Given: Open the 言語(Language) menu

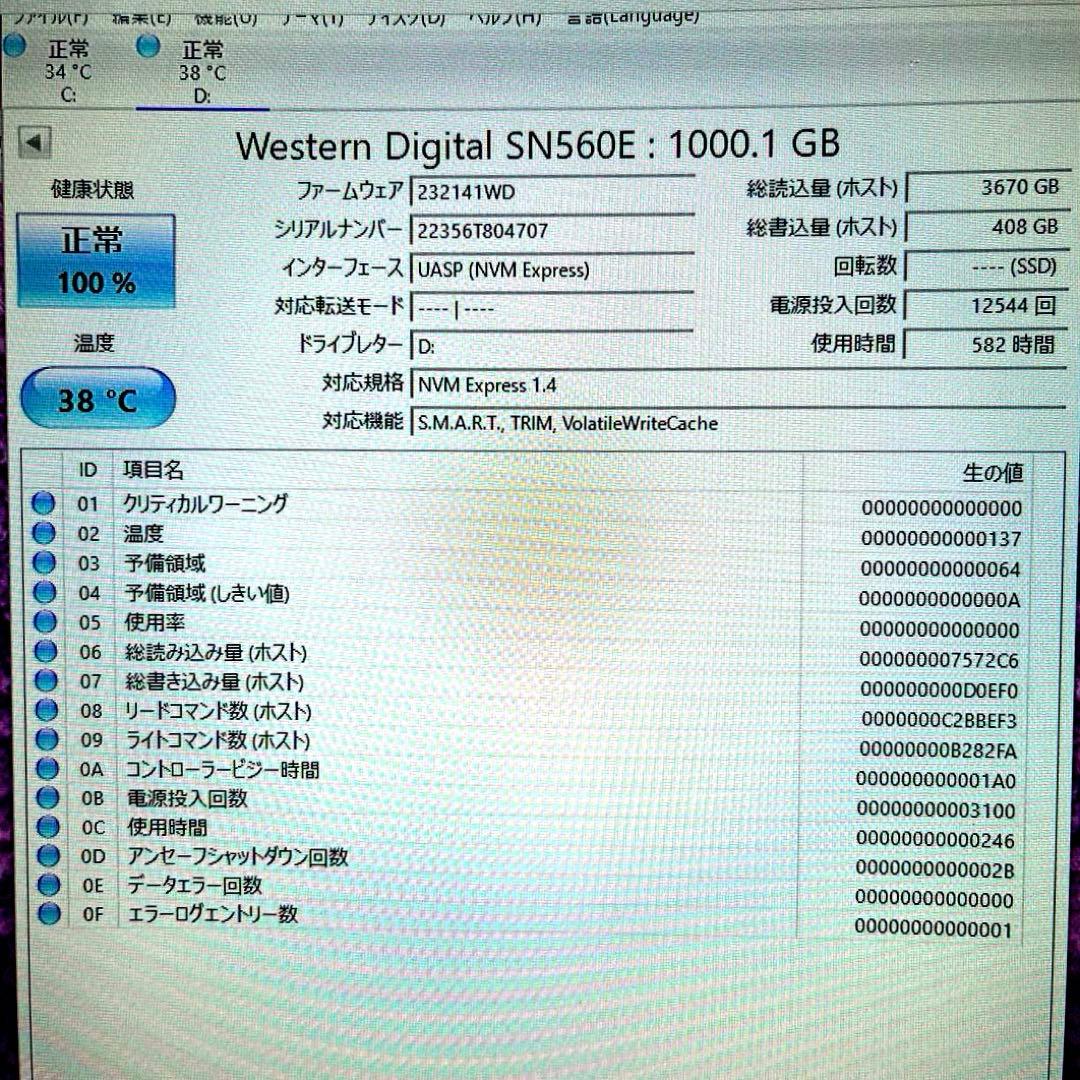Looking at the screenshot, I should click(632, 15).
